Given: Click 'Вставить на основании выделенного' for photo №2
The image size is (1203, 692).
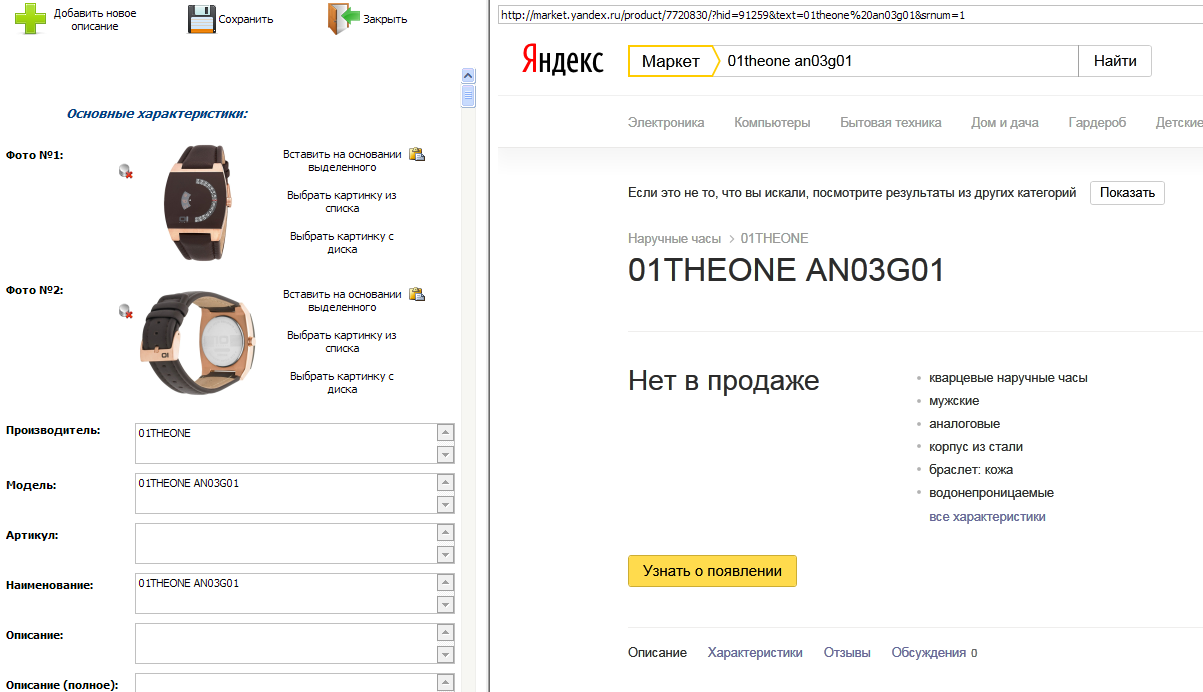Looking at the screenshot, I should click(x=342, y=301).
